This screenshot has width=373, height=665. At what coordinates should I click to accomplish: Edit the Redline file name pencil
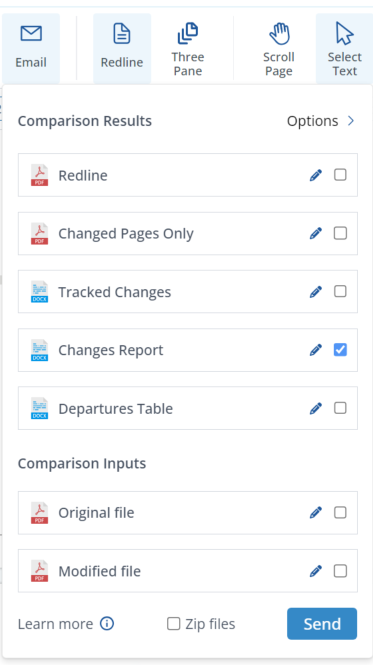tap(316, 175)
